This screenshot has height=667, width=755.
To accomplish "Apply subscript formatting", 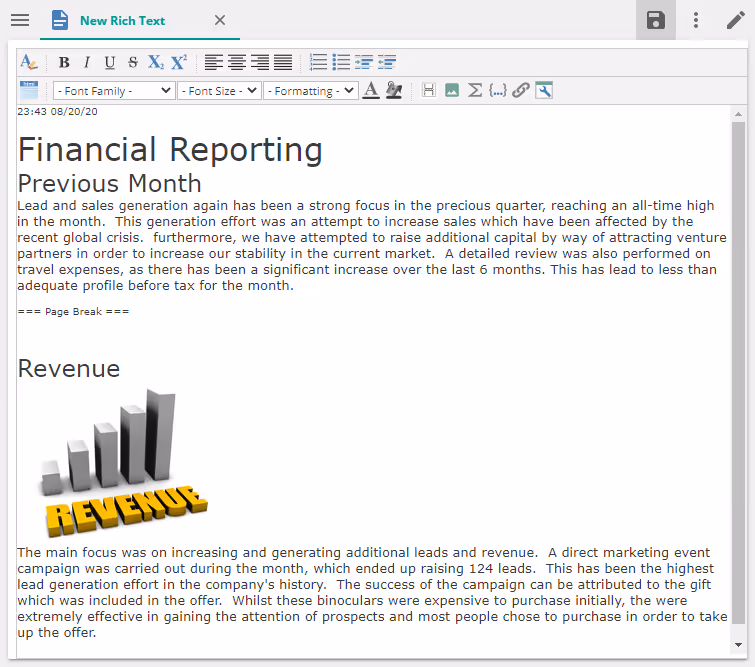I will click(156, 63).
